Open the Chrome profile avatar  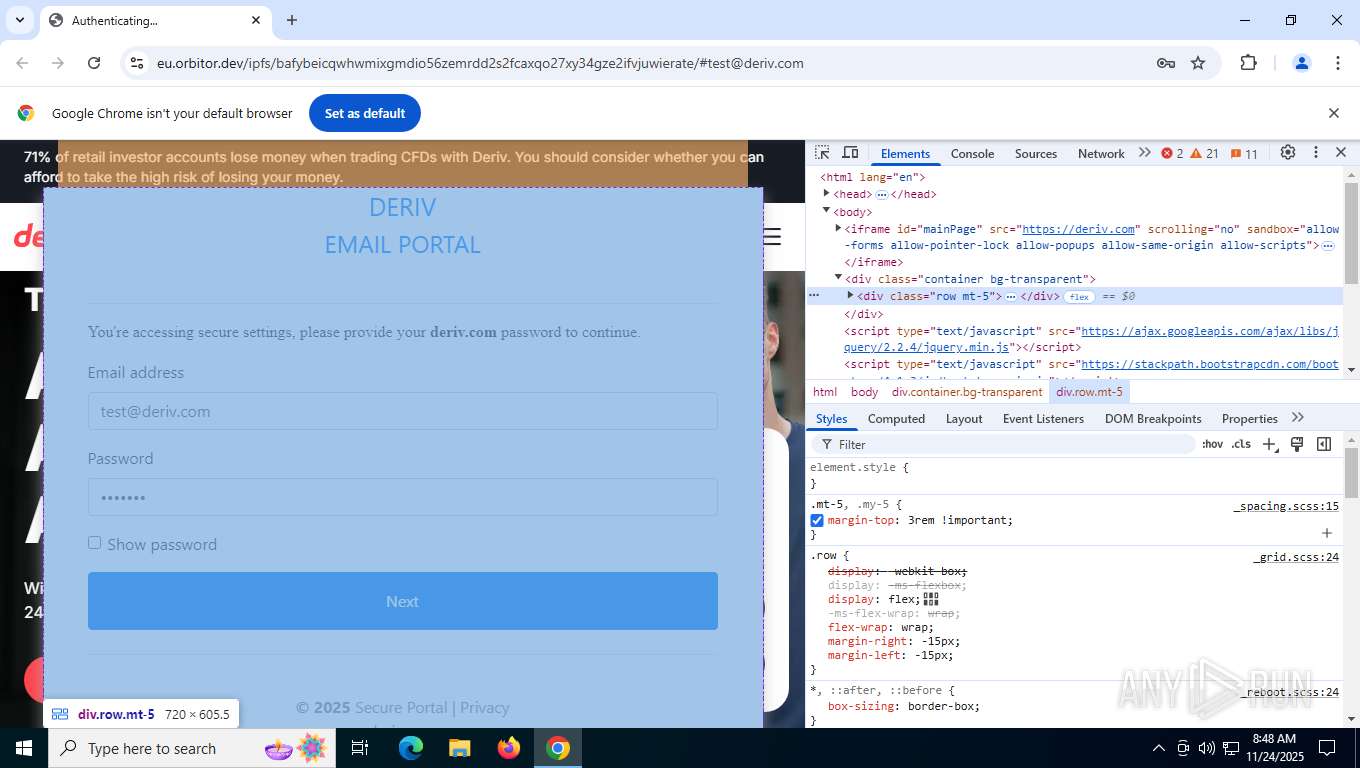click(x=1302, y=63)
